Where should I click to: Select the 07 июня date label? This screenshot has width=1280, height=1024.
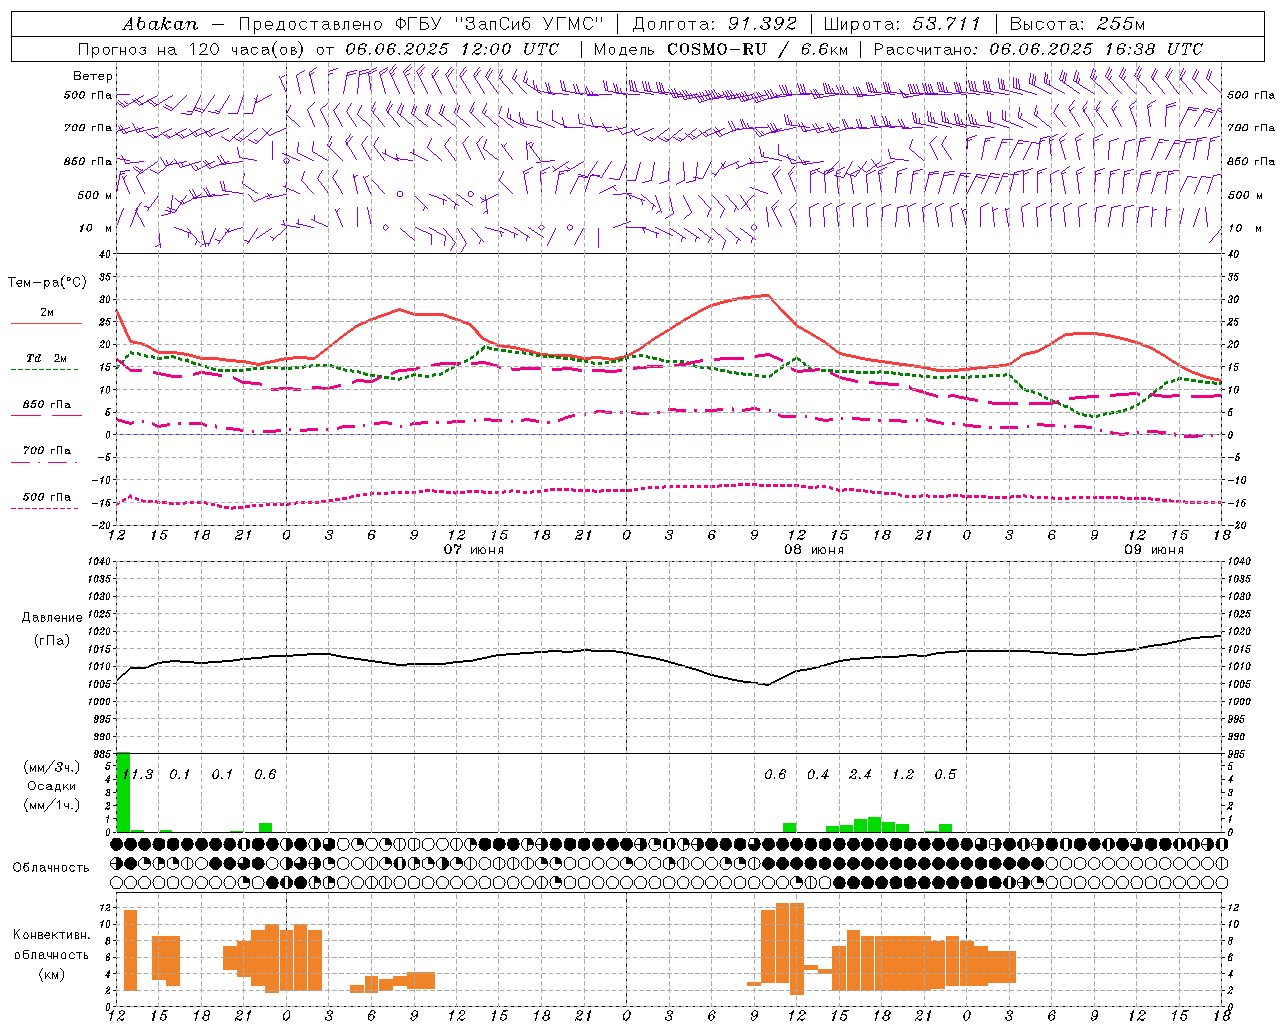pyautogui.click(x=475, y=550)
